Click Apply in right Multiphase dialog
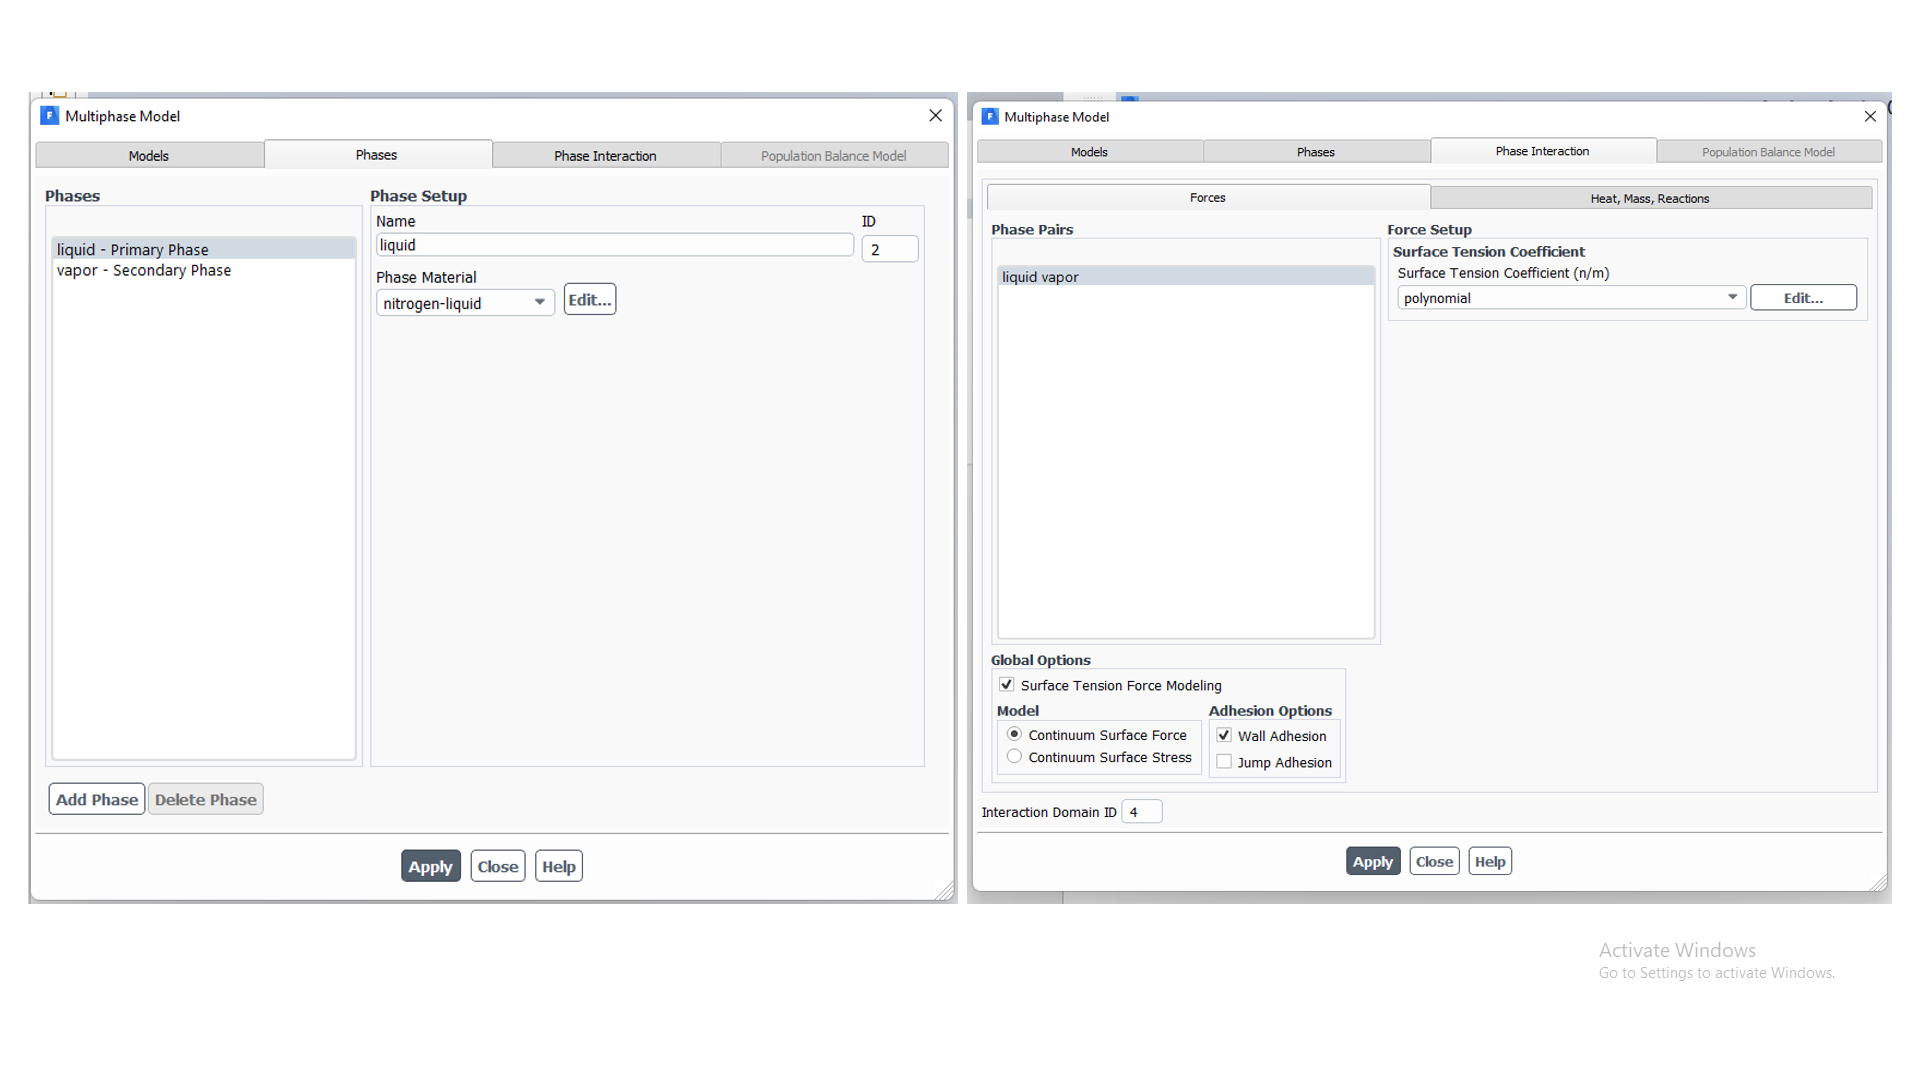This screenshot has height=1080, width=1920. point(1372,862)
